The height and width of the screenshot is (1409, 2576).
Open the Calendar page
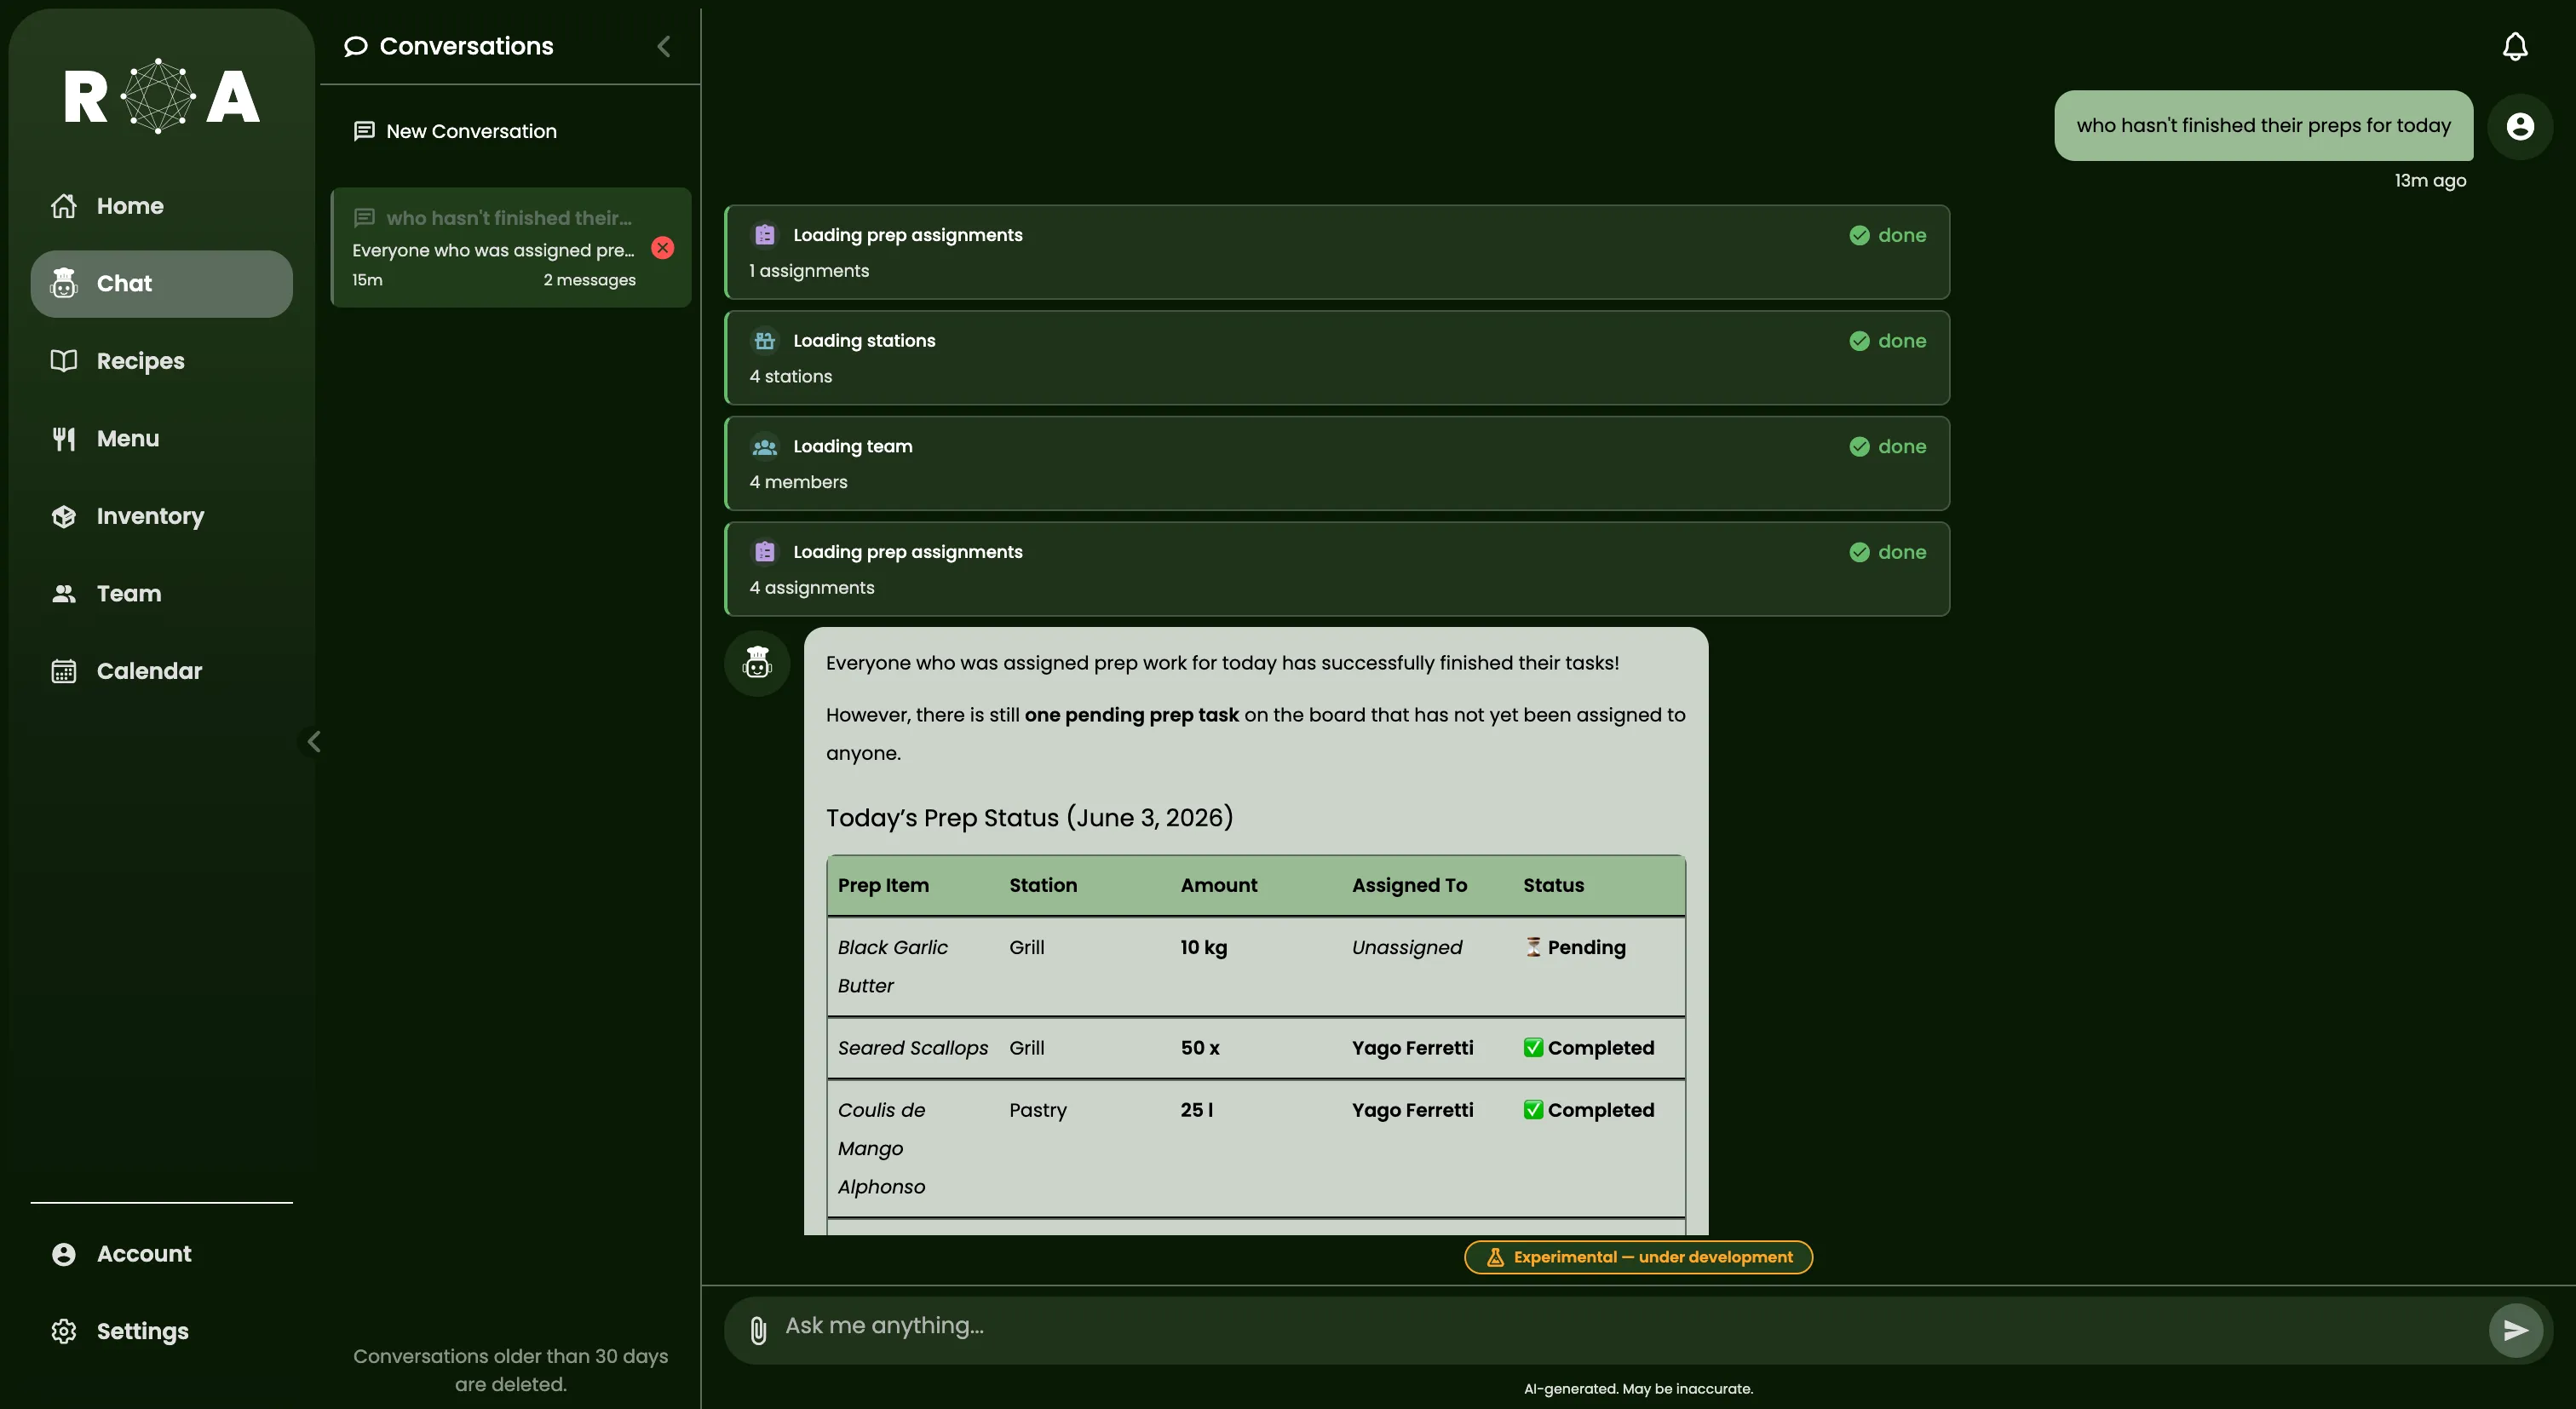pyautogui.click(x=161, y=671)
